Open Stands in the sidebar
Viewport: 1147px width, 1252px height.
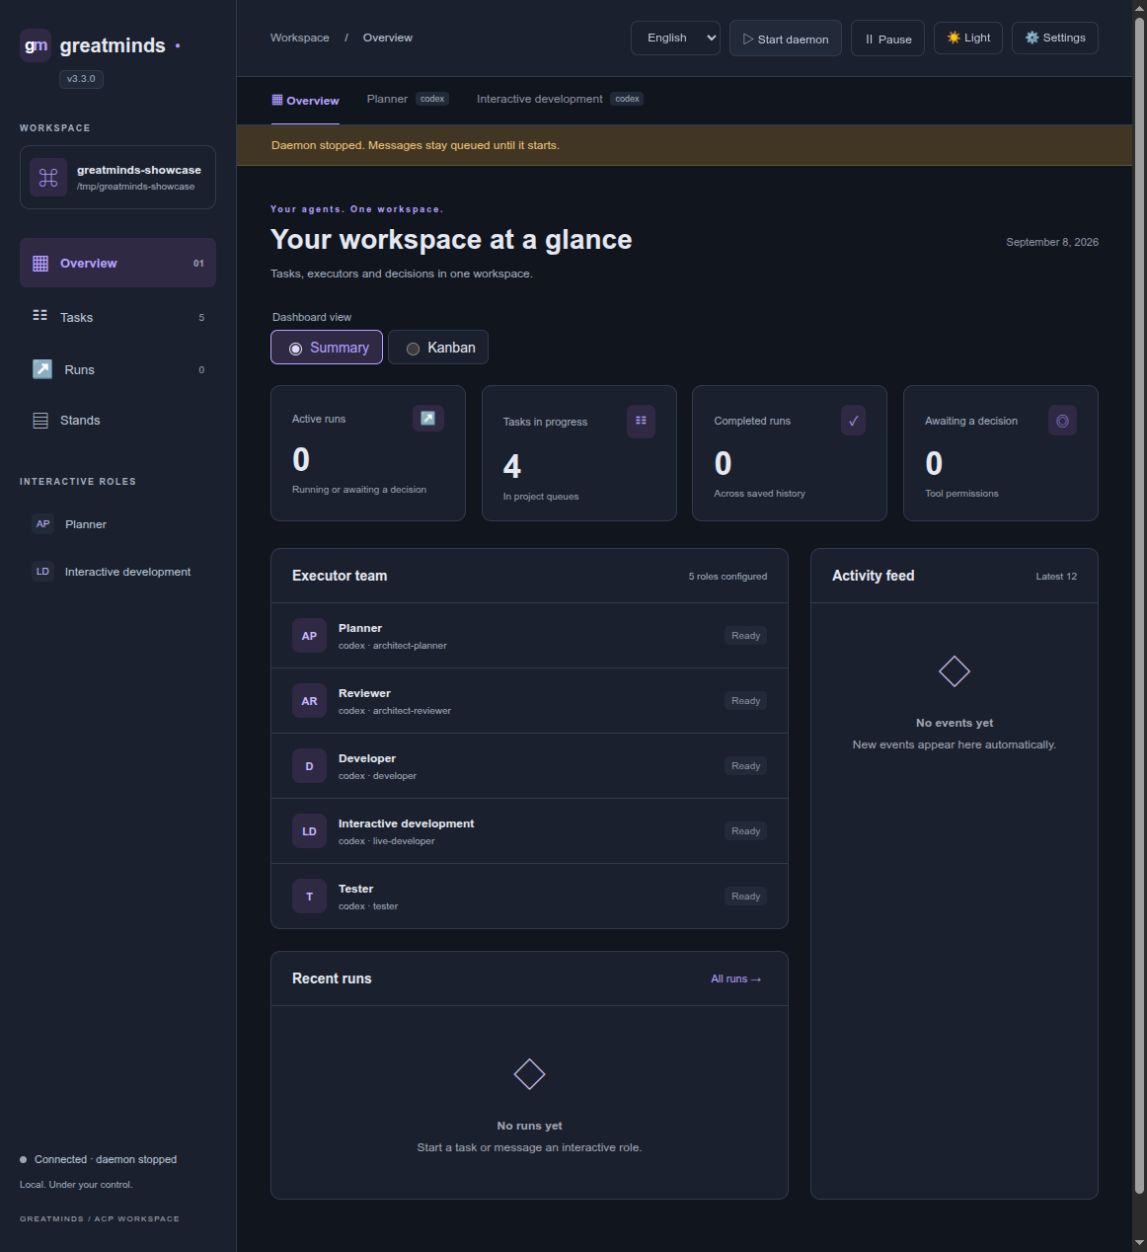coord(118,420)
